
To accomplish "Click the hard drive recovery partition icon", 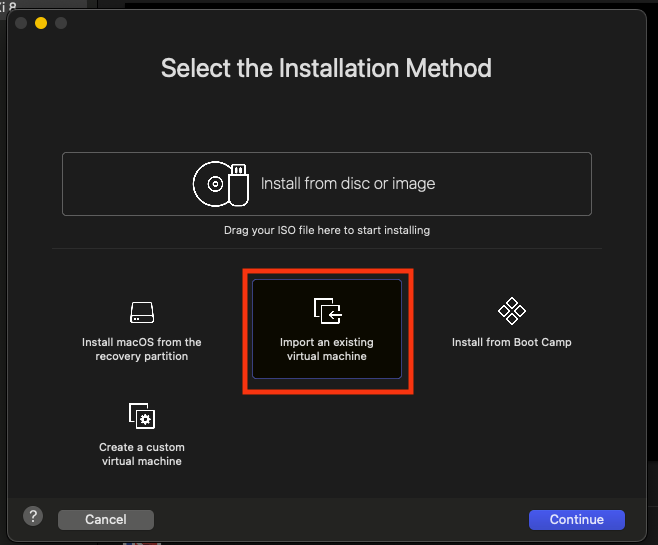I will click(141, 313).
